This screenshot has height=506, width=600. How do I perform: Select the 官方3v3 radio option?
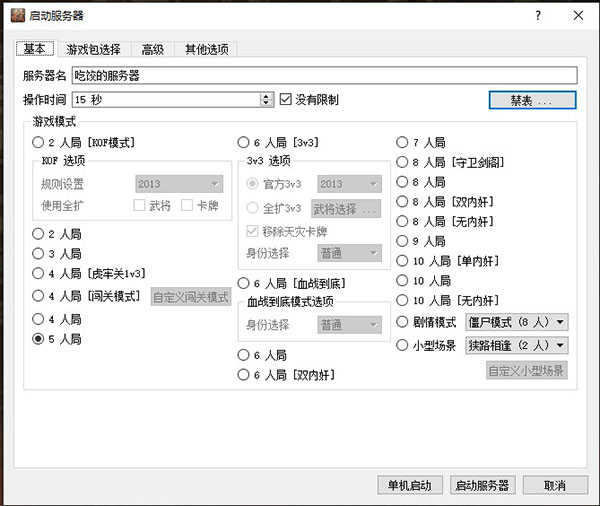(x=274, y=184)
